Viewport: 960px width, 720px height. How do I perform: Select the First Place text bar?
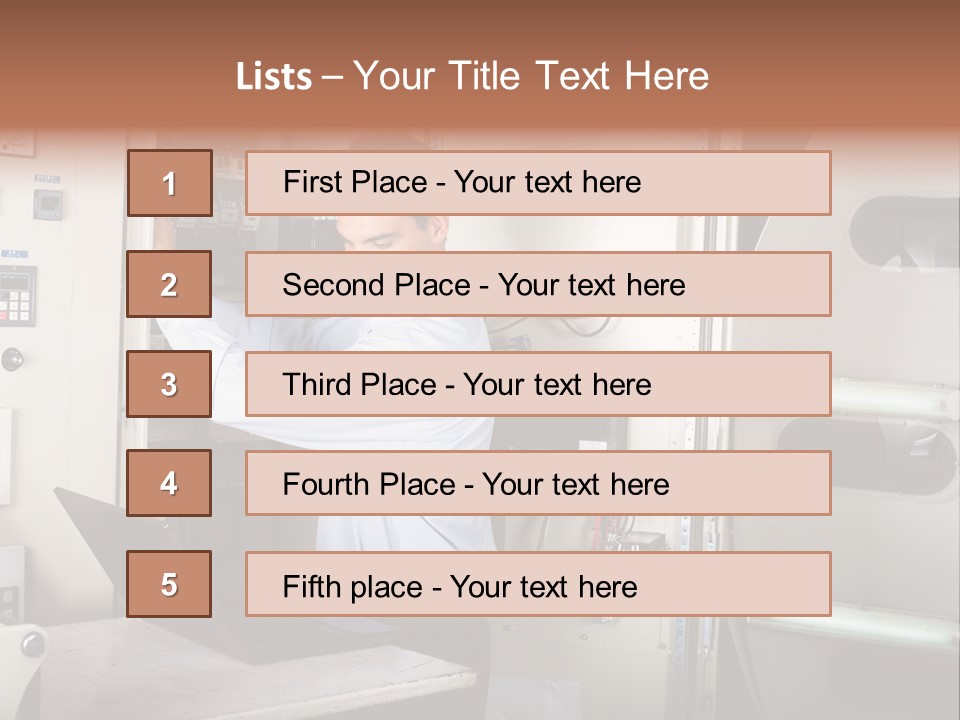click(538, 183)
